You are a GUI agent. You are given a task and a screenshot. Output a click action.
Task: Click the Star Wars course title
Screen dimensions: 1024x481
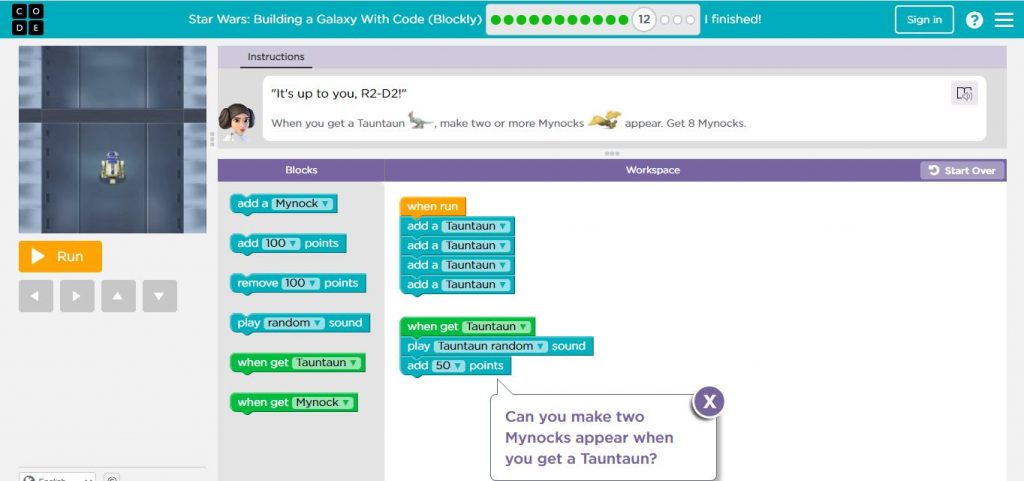tap(335, 20)
